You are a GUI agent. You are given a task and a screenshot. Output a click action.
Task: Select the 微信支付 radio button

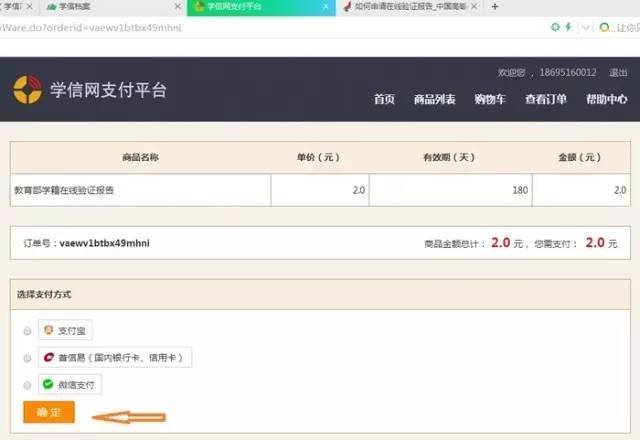click(x=27, y=385)
